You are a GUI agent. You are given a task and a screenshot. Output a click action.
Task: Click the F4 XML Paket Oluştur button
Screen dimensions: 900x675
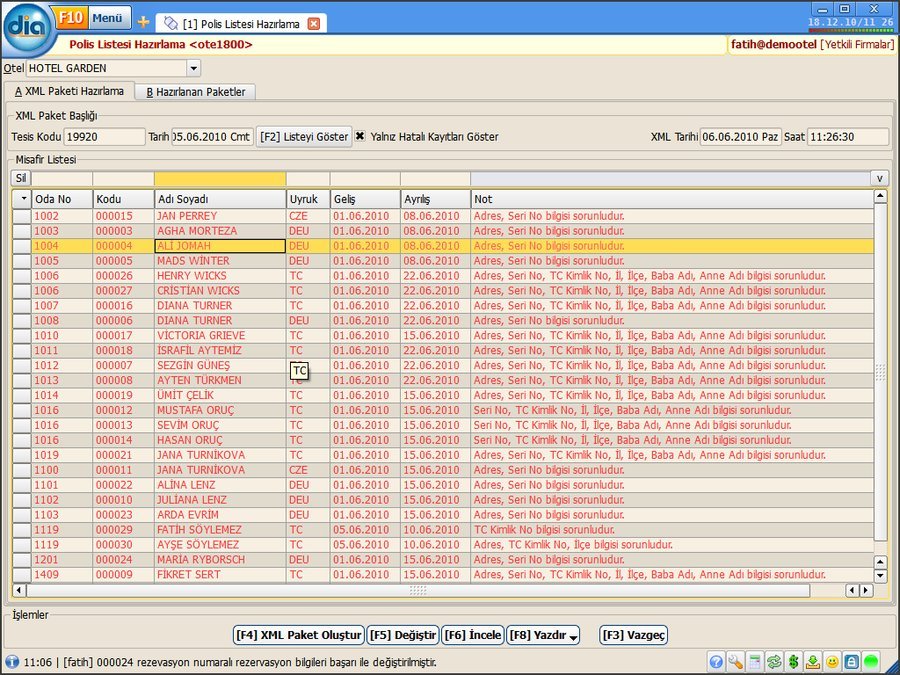point(299,635)
